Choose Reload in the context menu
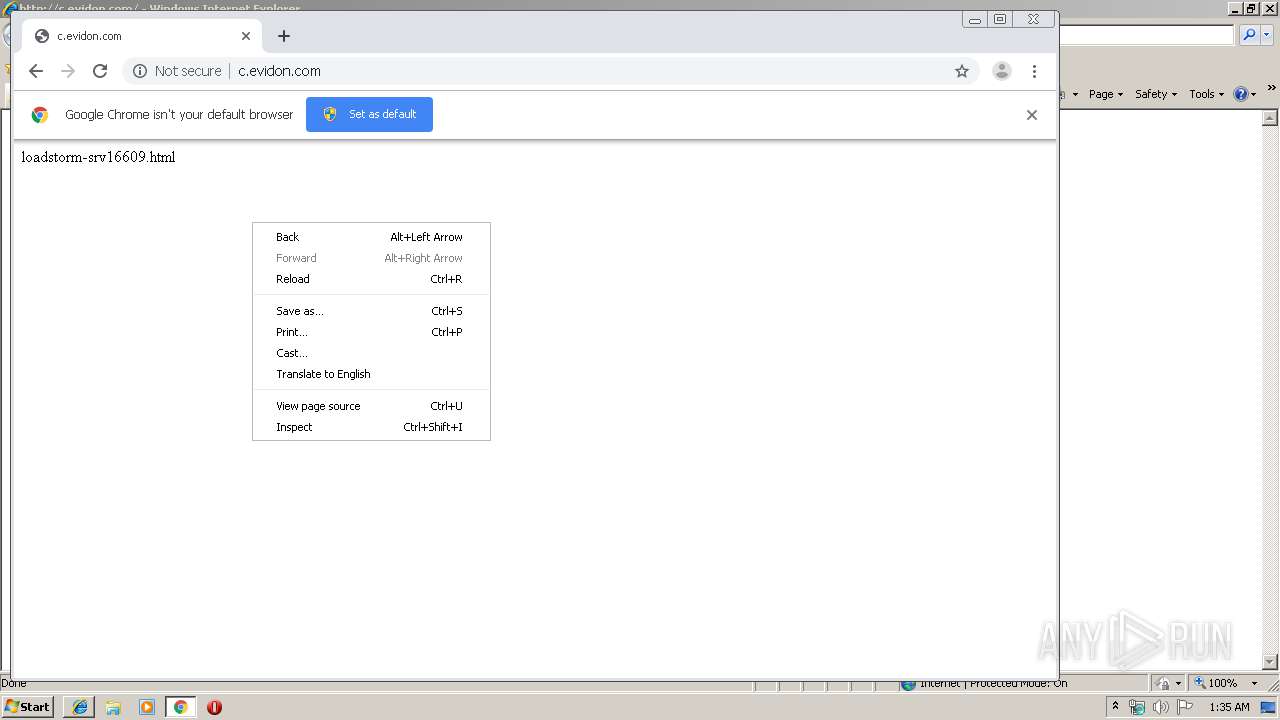The height and width of the screenshot is (720, 1280). point(371,279)
